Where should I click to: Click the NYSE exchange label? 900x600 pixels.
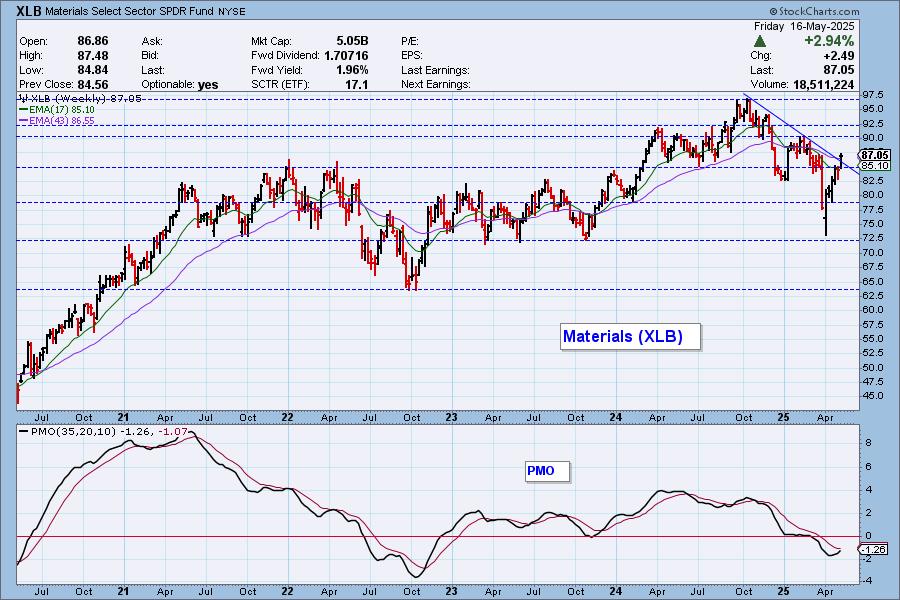click(x=232, y=12)
